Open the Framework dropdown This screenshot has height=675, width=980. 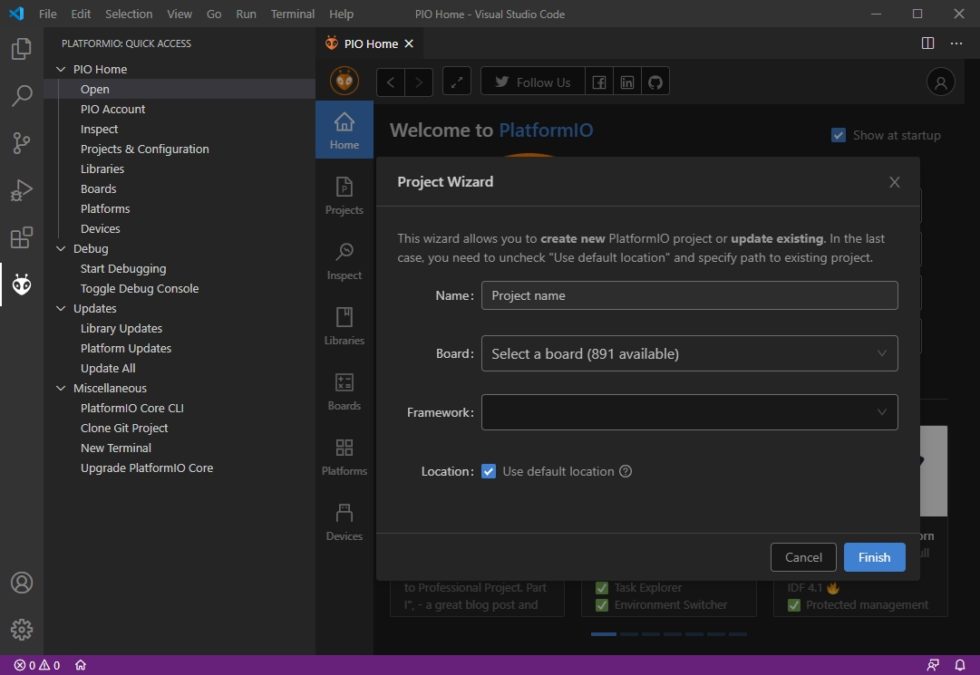(x=689, y=412)
